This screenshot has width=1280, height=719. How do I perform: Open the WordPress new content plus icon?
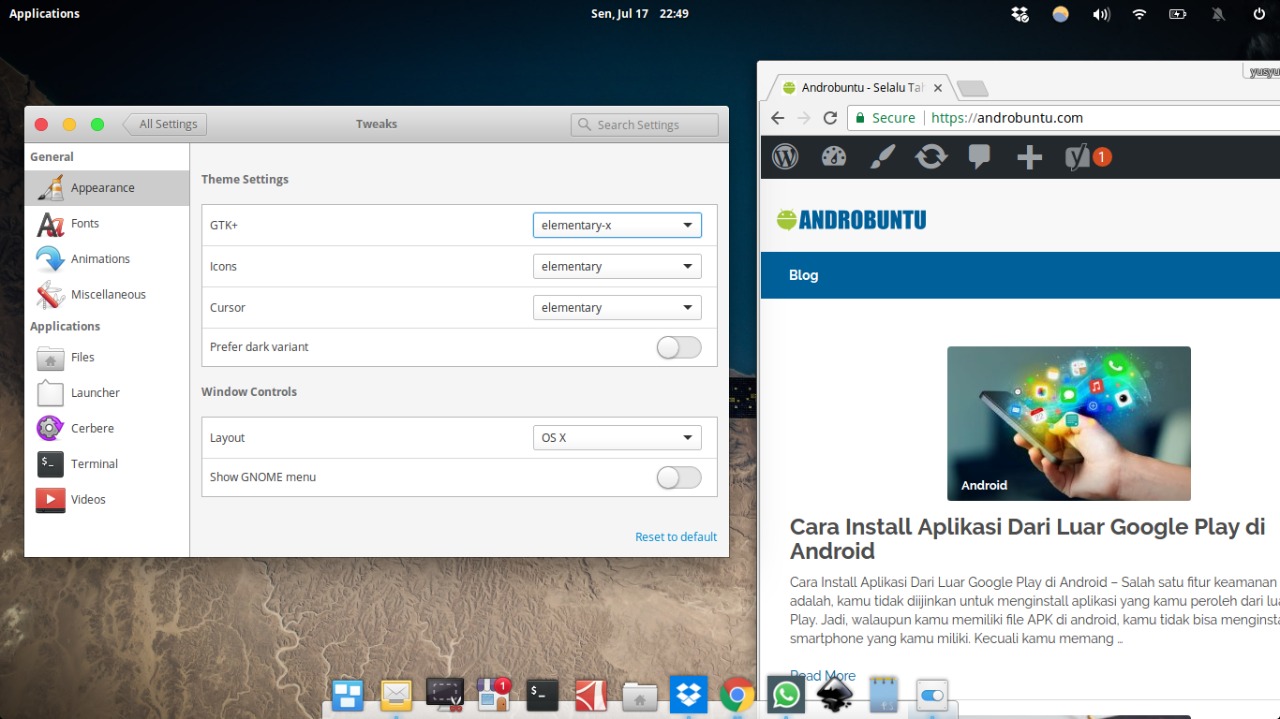(1029, 157)
